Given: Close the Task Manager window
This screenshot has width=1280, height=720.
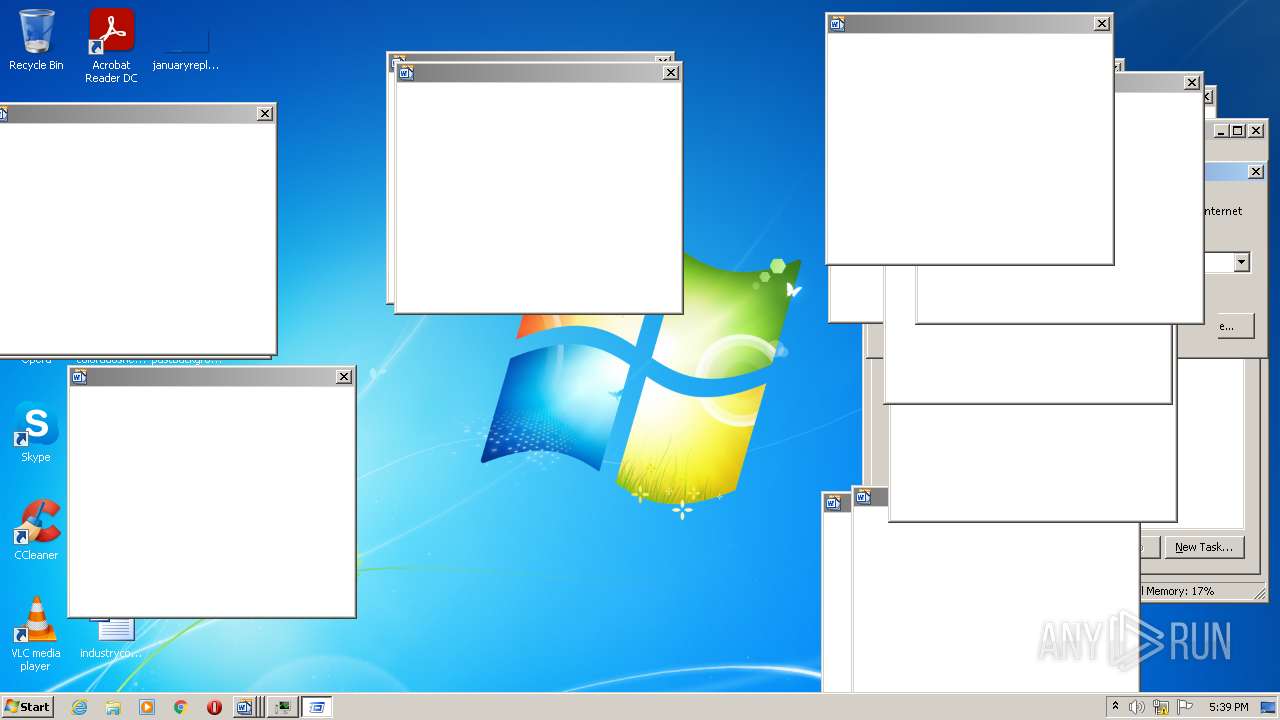Looking at the screenshot, I should point(1256,131).
